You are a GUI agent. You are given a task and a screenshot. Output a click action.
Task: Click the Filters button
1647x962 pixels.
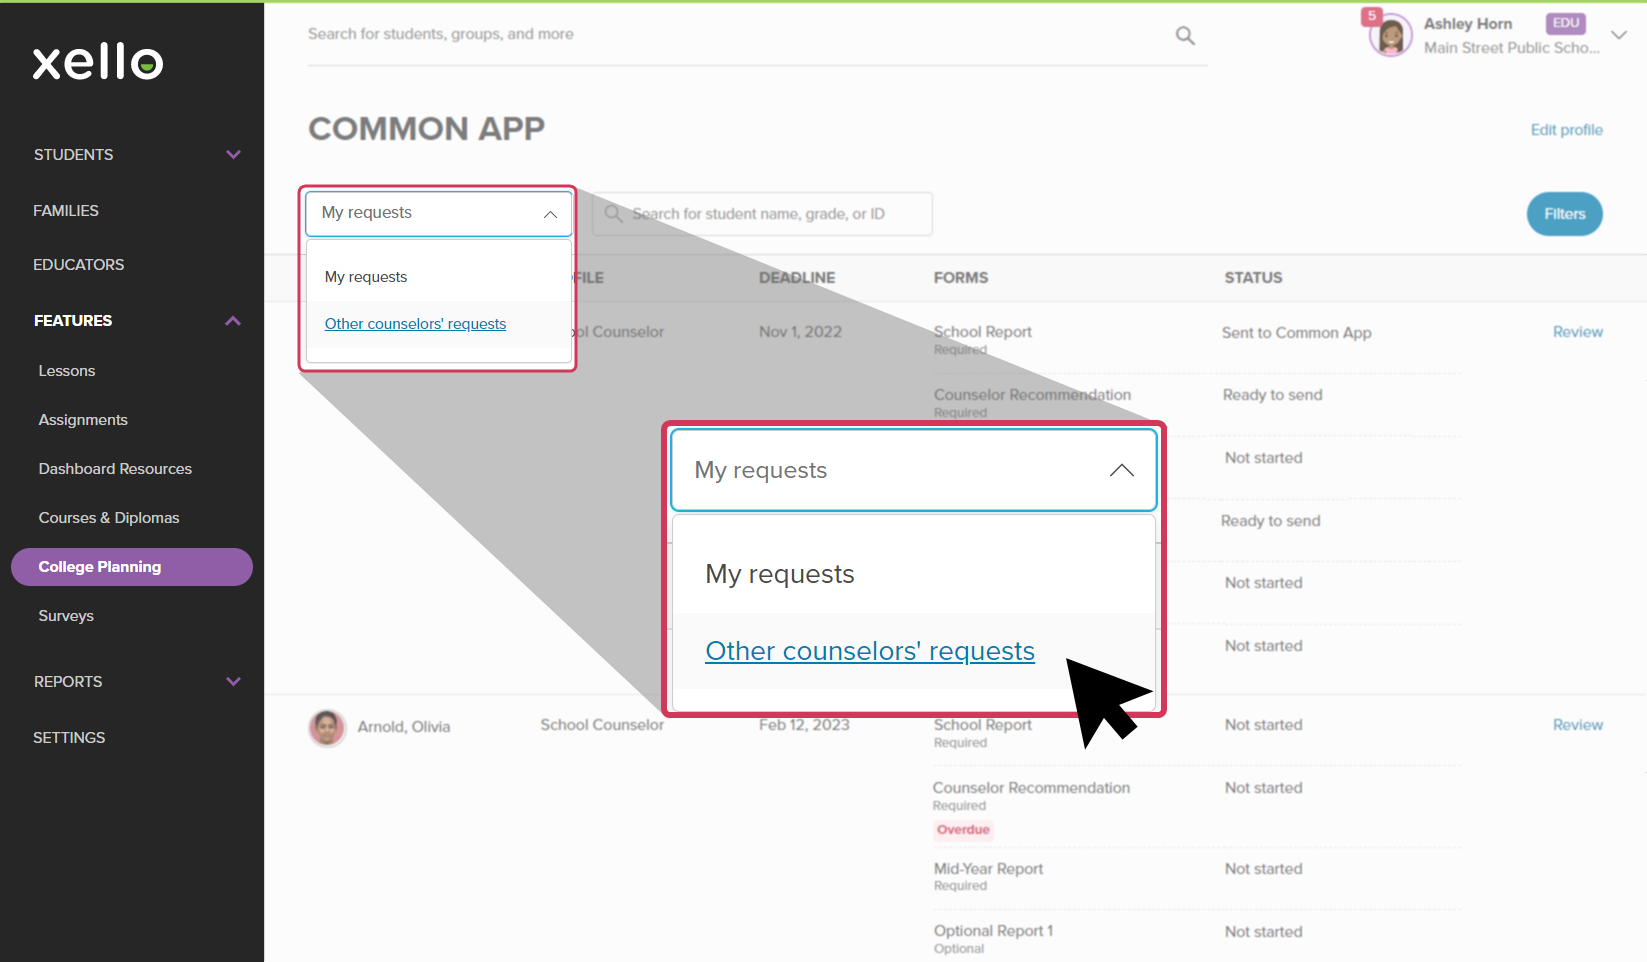[x=1564, y=213]
